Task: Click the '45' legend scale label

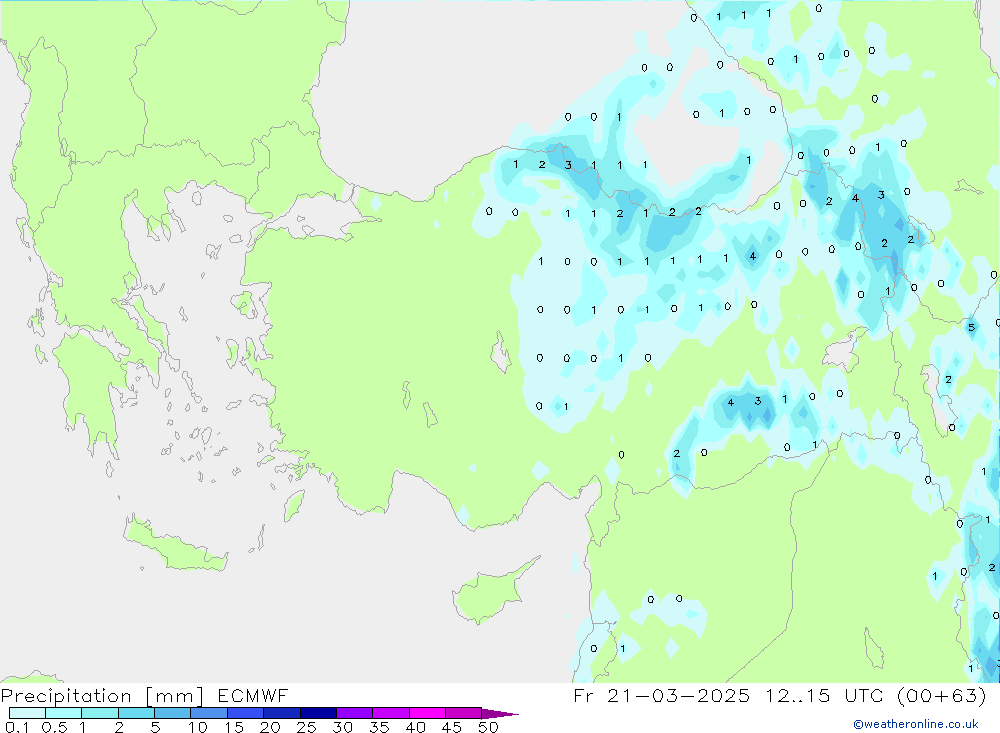Action: tap(452, 727)
